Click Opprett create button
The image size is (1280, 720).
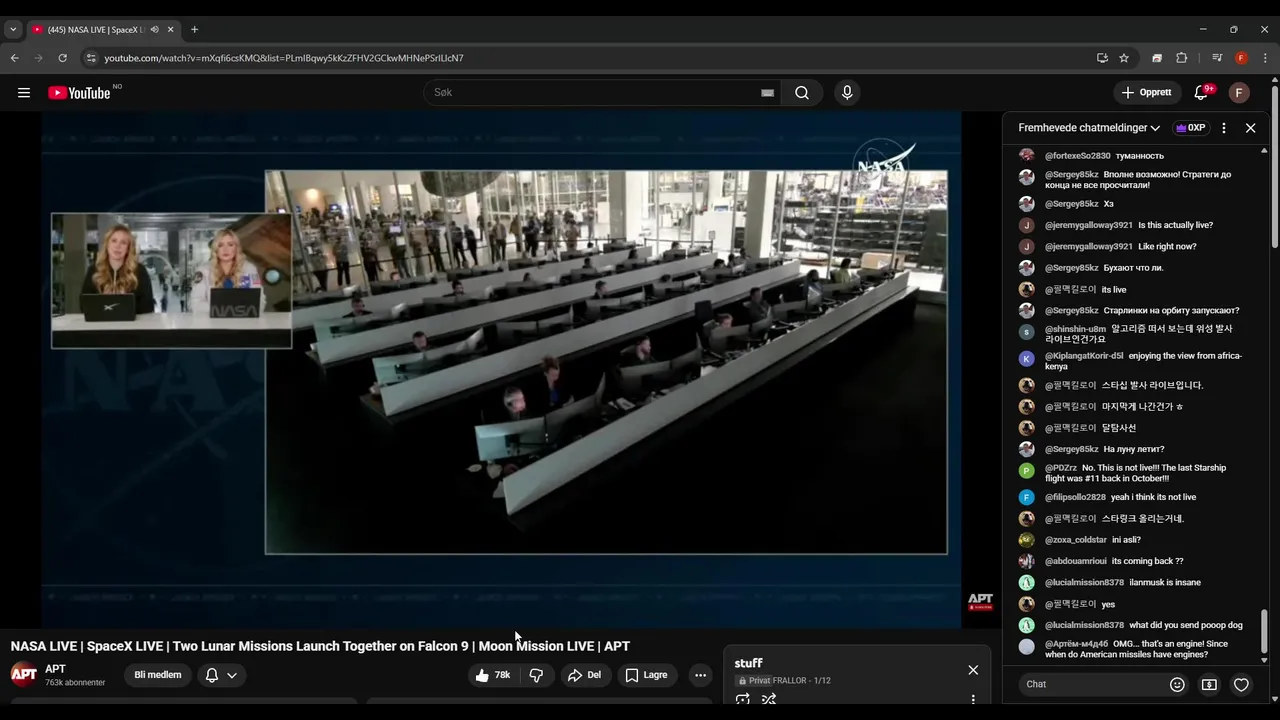(x=1147, y=93)
